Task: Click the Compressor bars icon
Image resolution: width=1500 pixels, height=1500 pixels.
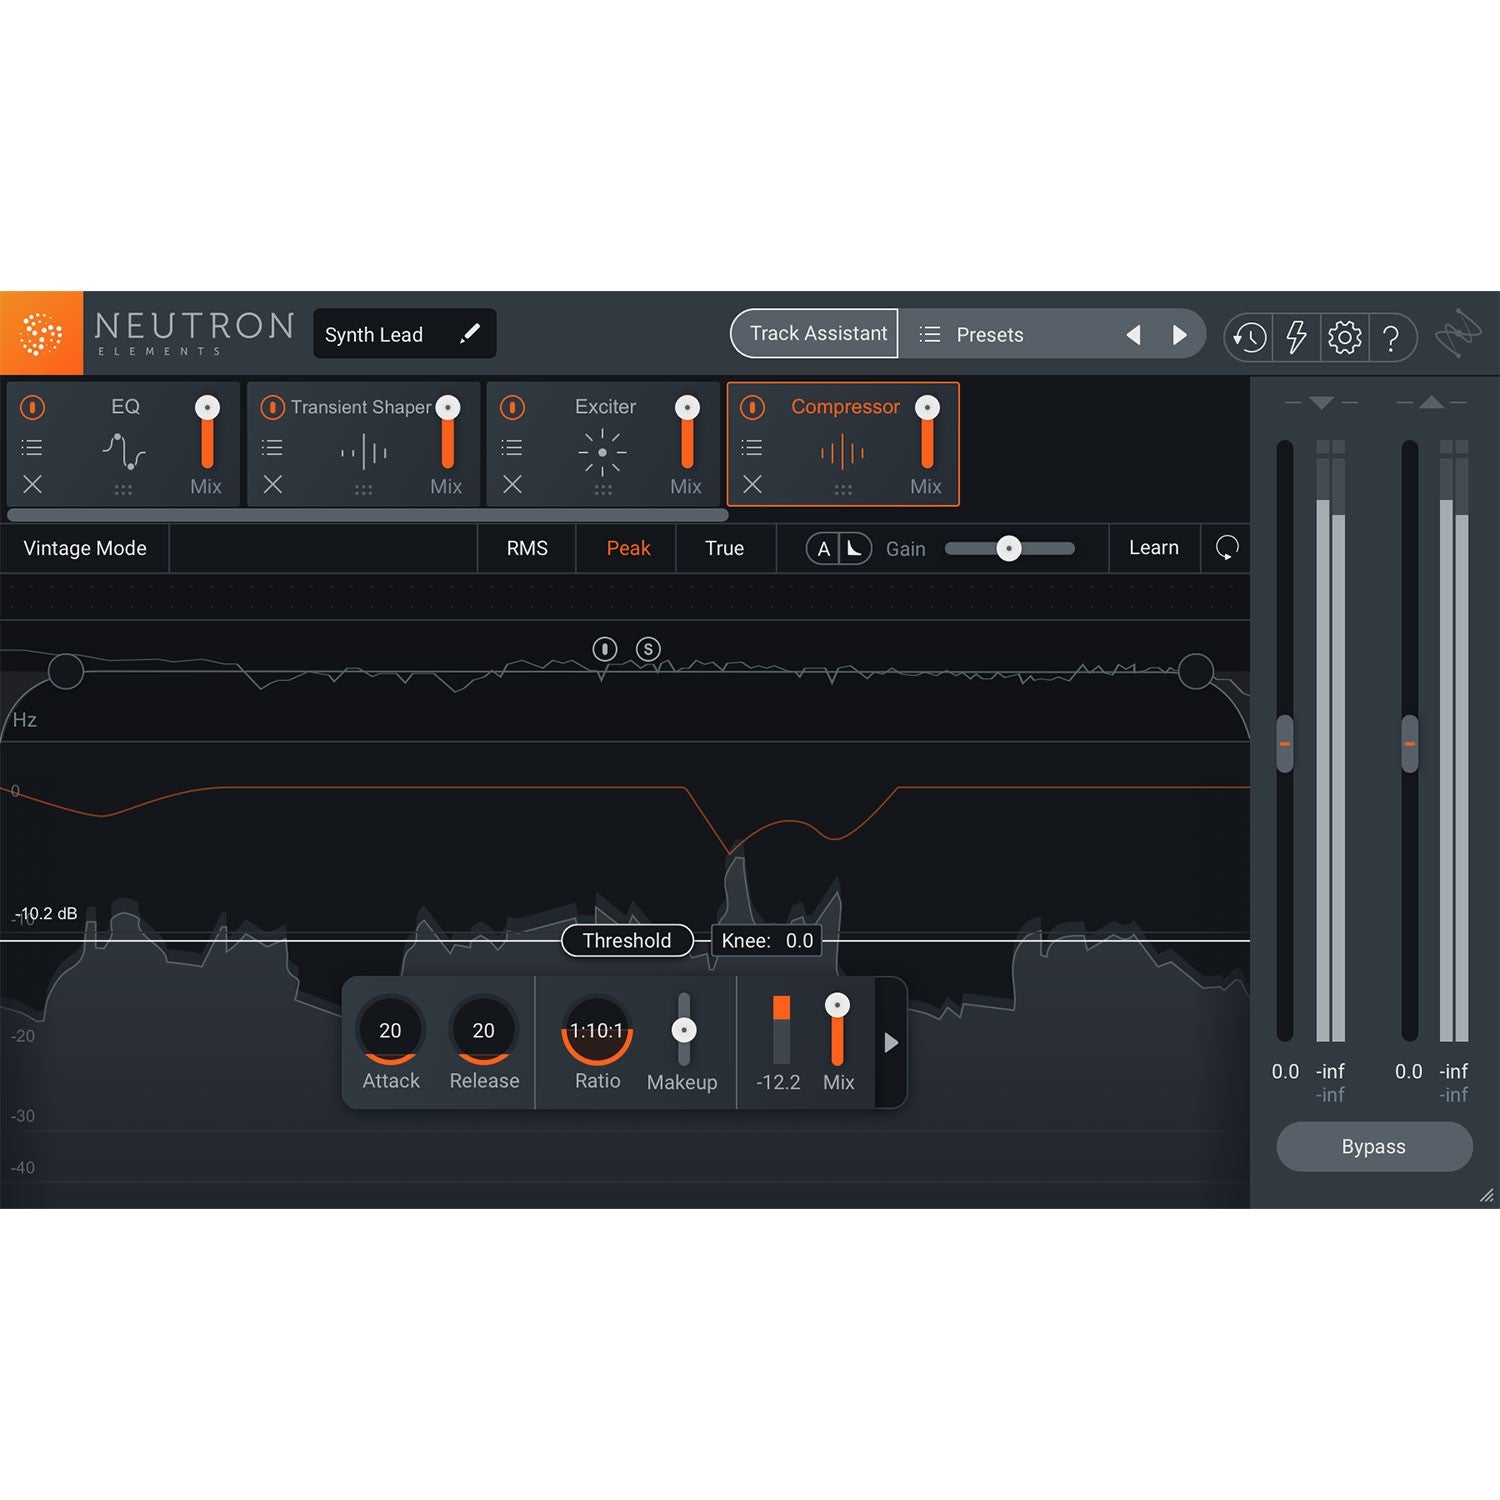Action: click(842, 452)
